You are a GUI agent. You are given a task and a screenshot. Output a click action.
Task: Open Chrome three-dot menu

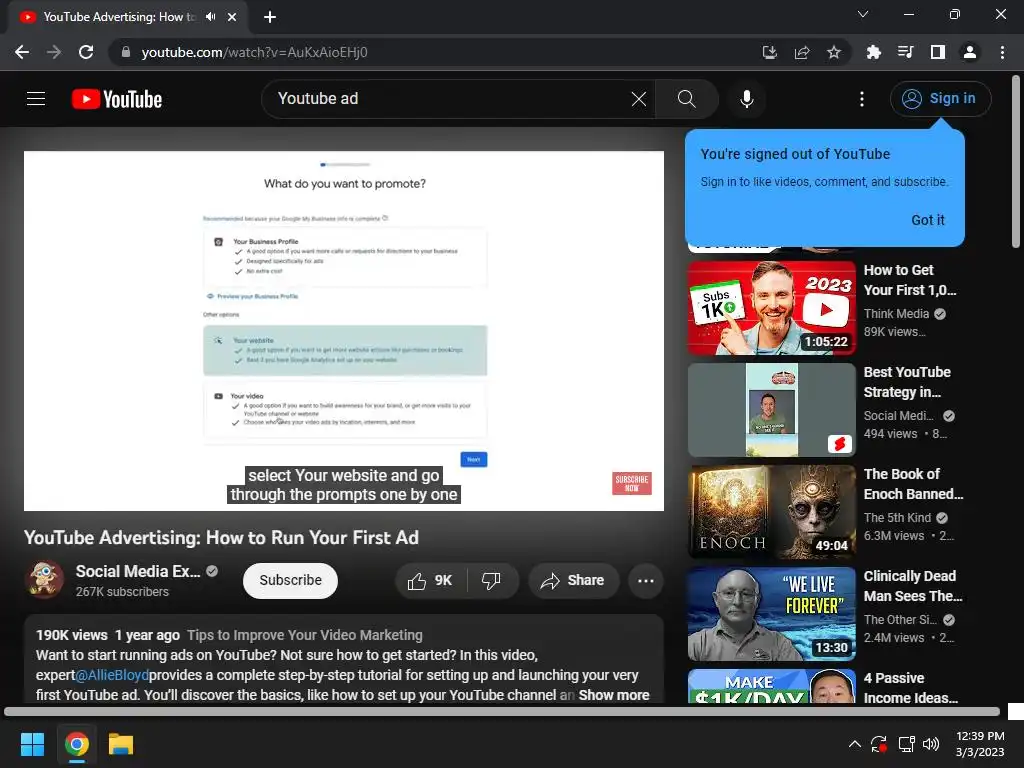[1002, 52]
